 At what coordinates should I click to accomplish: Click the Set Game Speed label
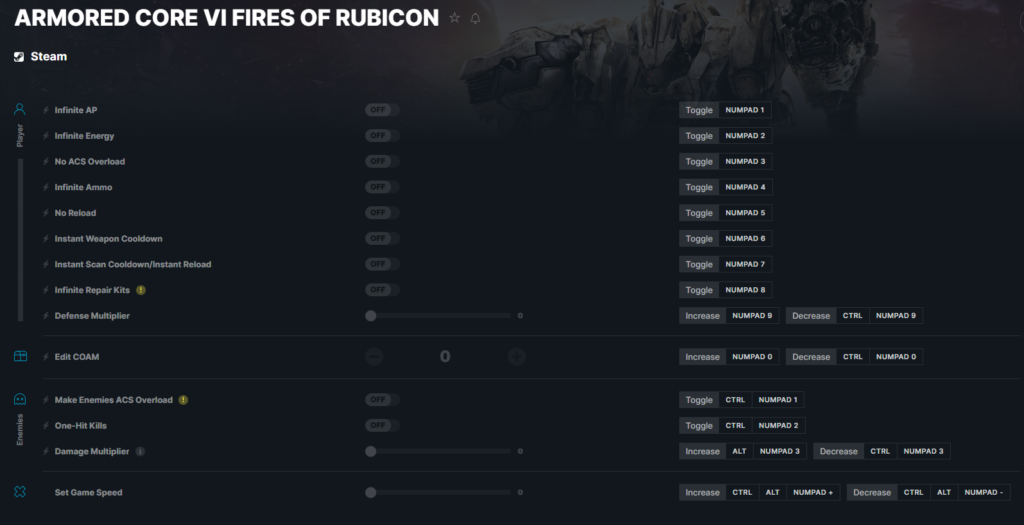[88, 492]
